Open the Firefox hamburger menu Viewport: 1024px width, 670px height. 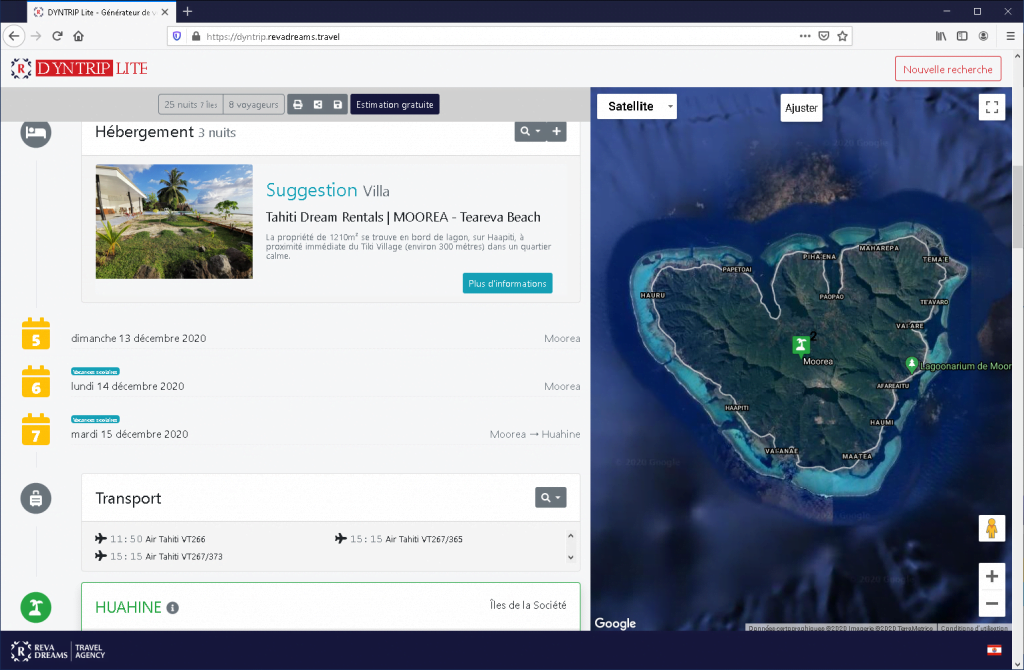point(1010,36)
